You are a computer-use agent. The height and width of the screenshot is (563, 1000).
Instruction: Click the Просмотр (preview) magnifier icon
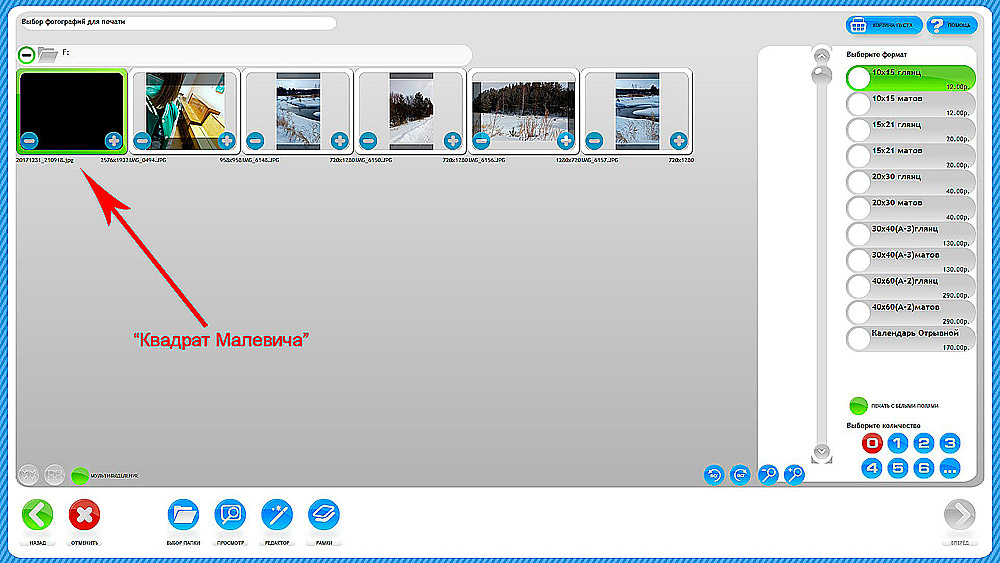(x=230, y=515)
